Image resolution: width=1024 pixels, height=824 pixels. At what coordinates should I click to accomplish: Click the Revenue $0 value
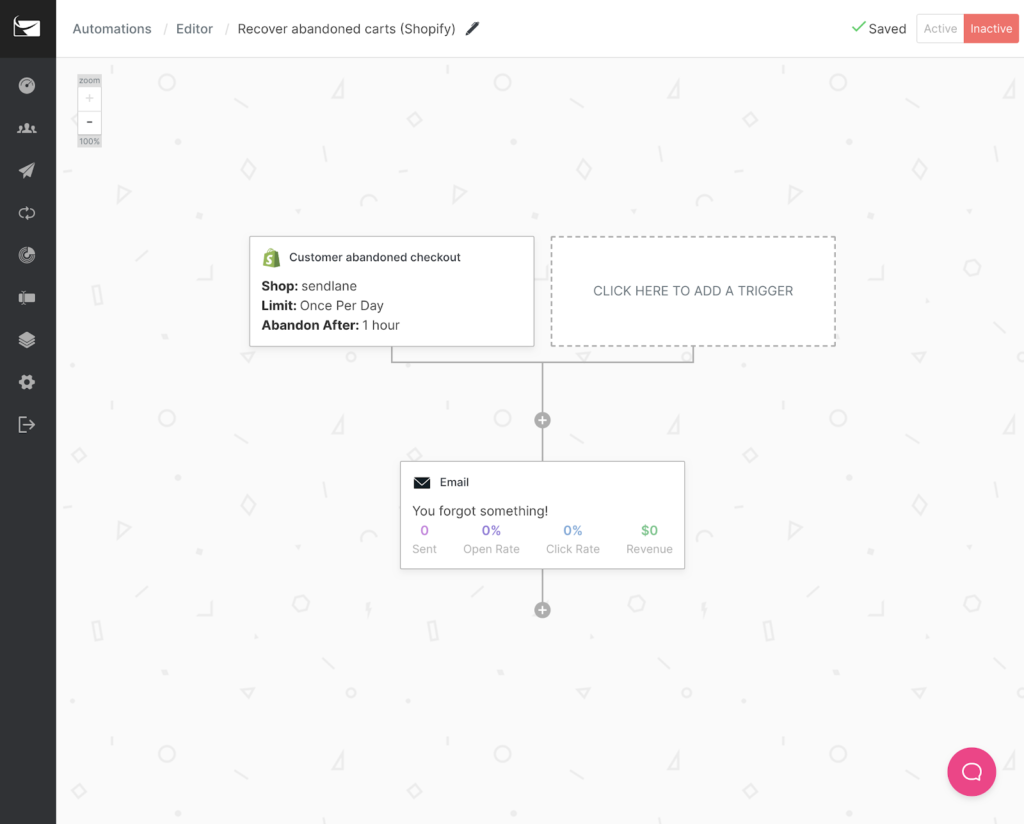[x=649, y=530]
